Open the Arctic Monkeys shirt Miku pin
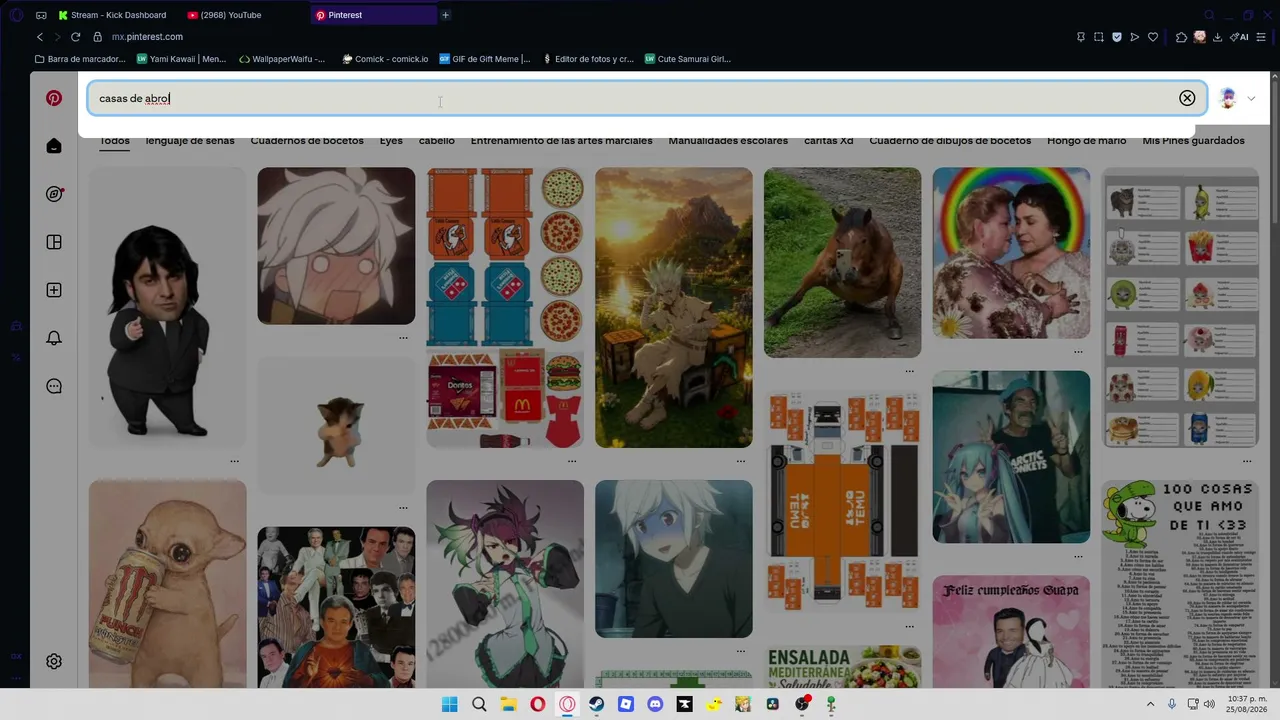1280x720 pixels. tap(1011, 457)
